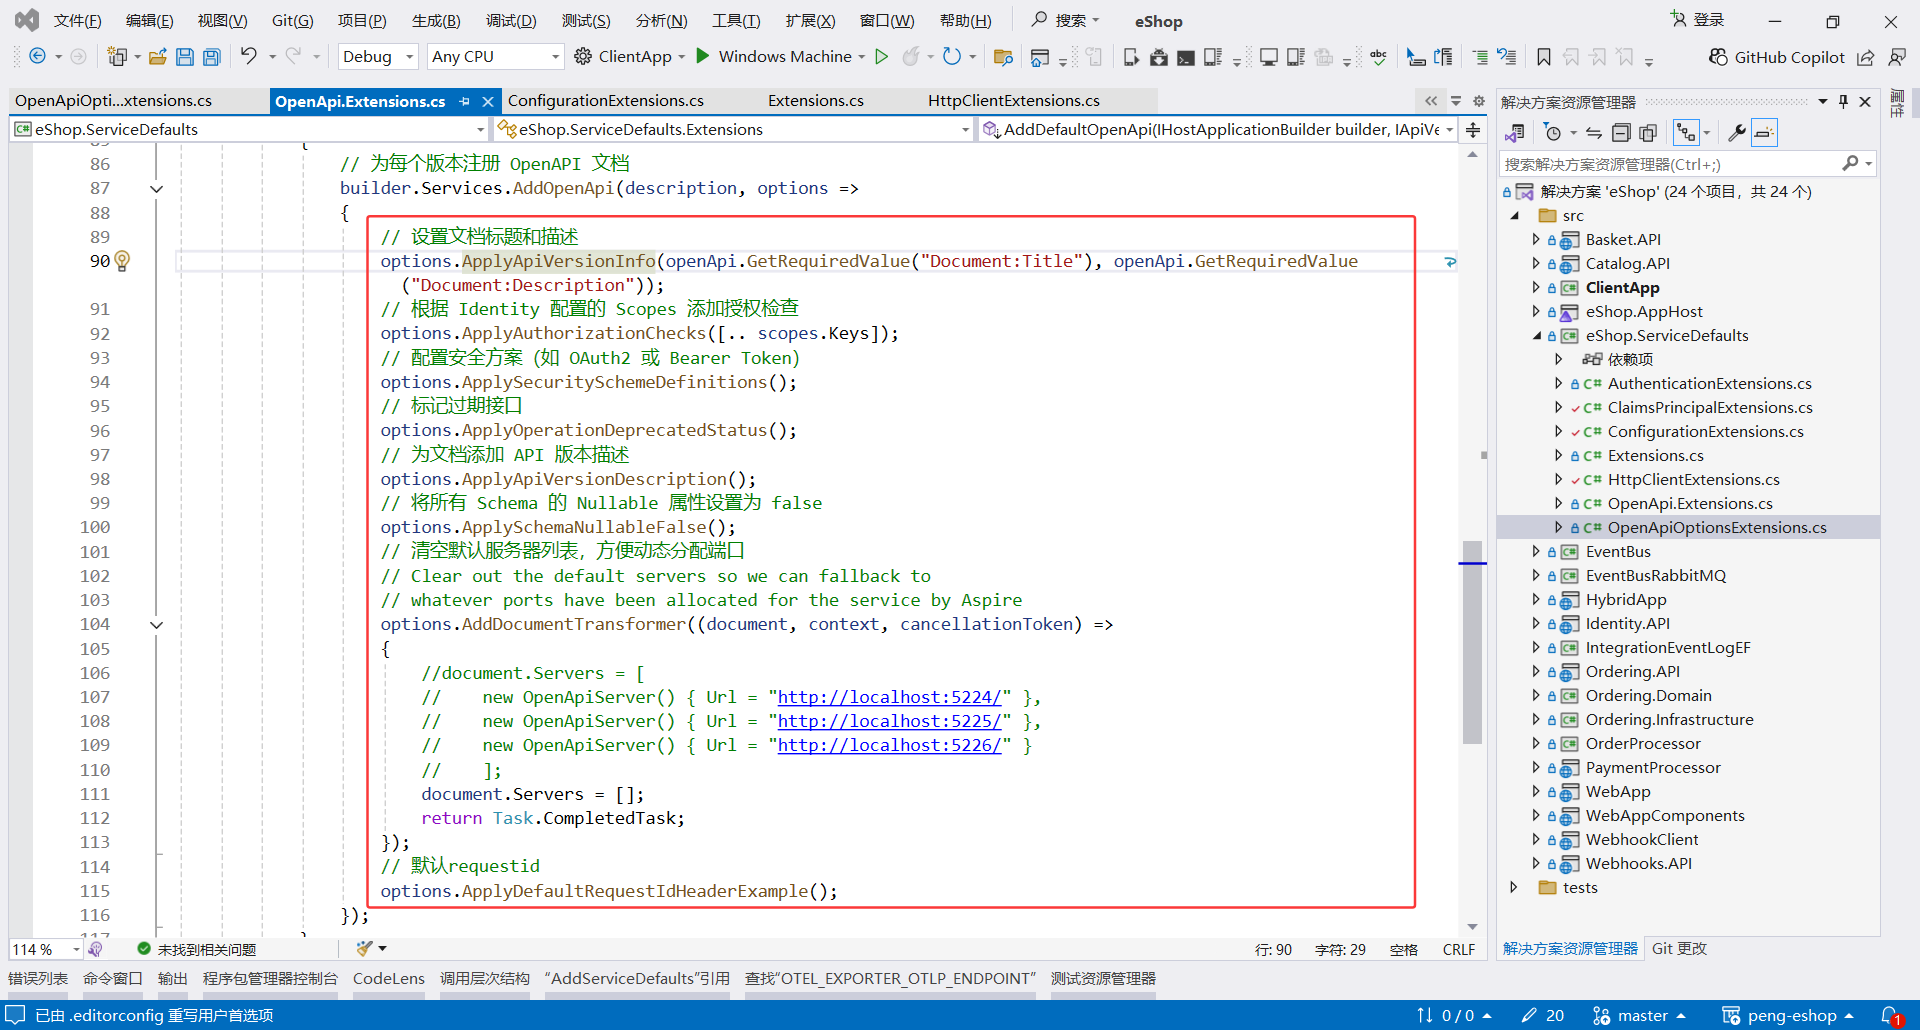Open the Any CPU platform dropdown
Image resolution: width=1920 pixels, height=1030 pixels.
click(495, 57)
